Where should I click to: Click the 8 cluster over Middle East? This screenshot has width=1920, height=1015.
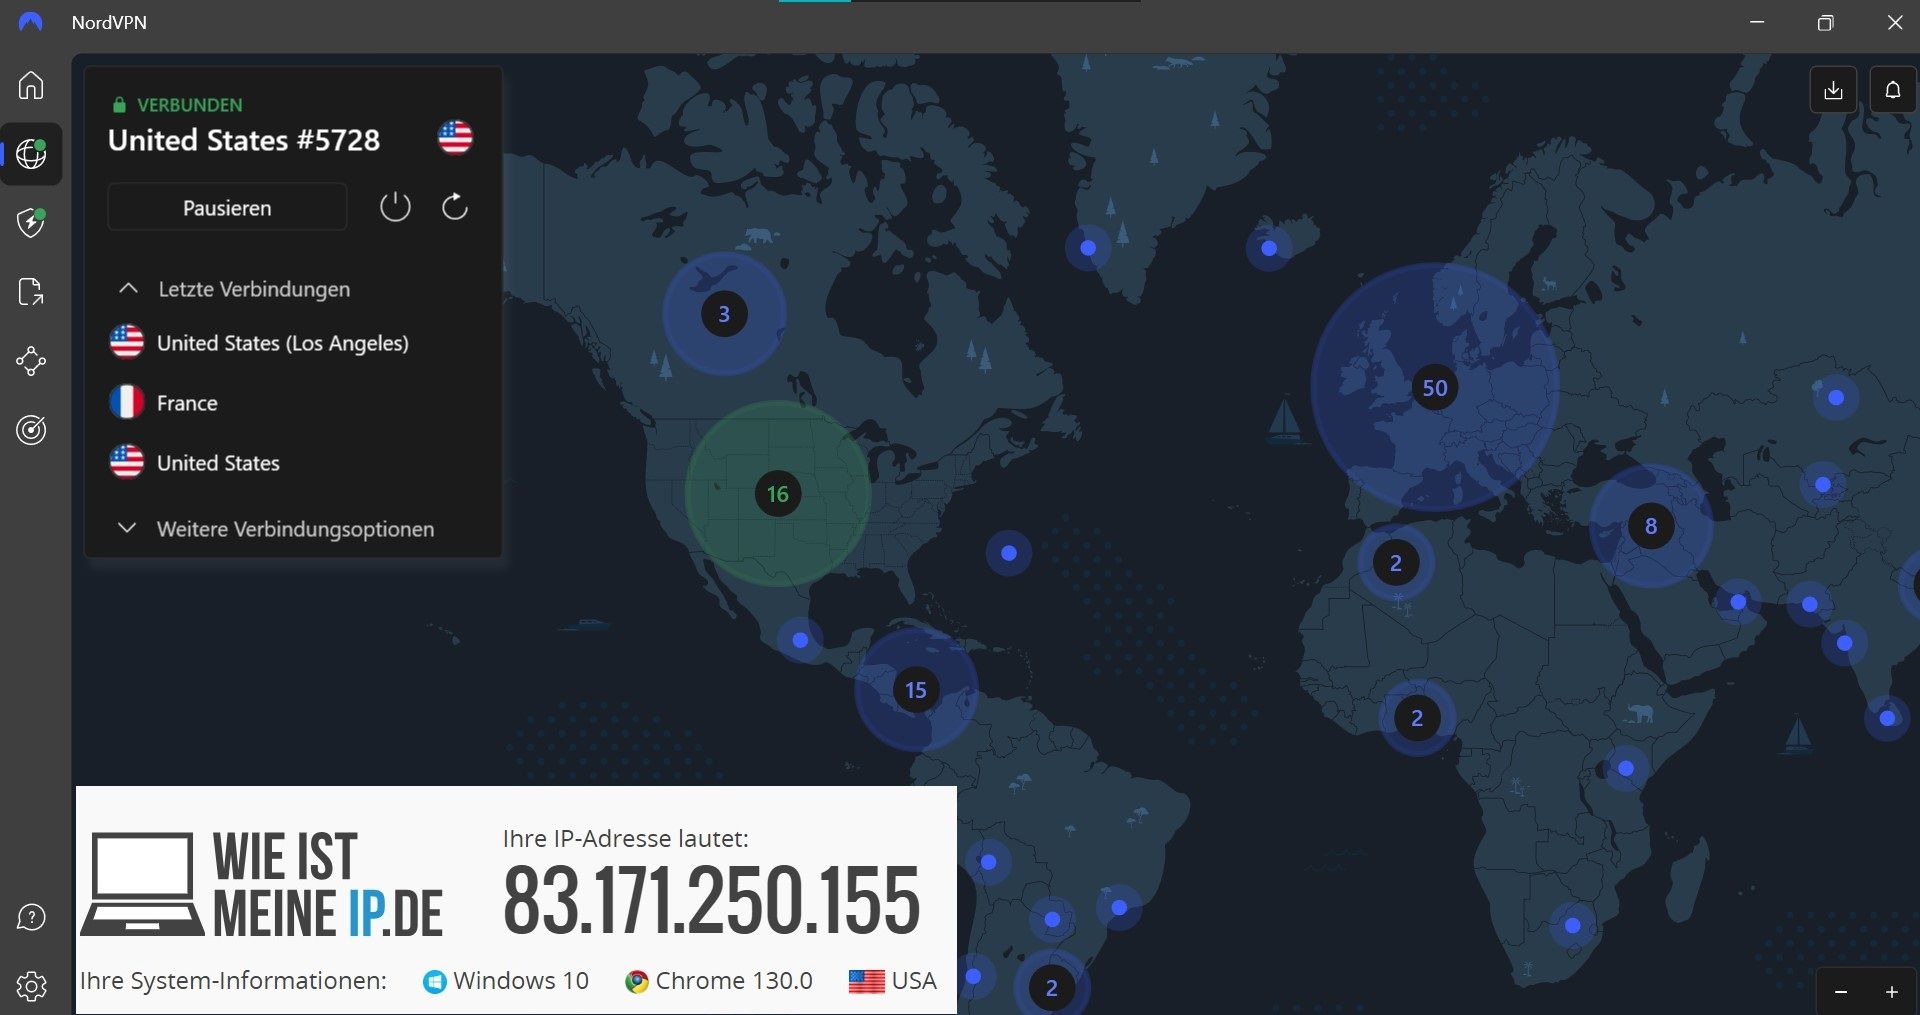click(1651, 526)
